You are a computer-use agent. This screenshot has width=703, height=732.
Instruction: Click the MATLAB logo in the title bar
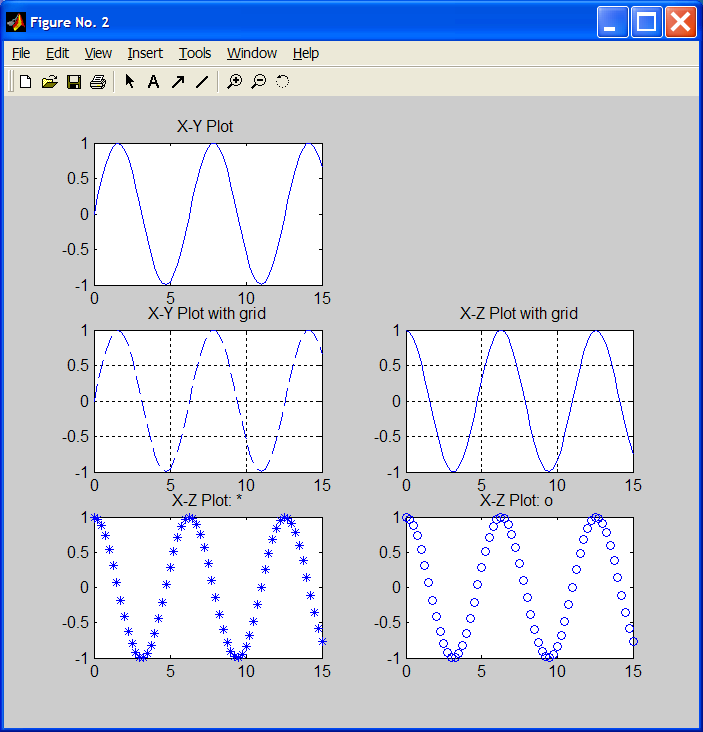pos(16,22)
